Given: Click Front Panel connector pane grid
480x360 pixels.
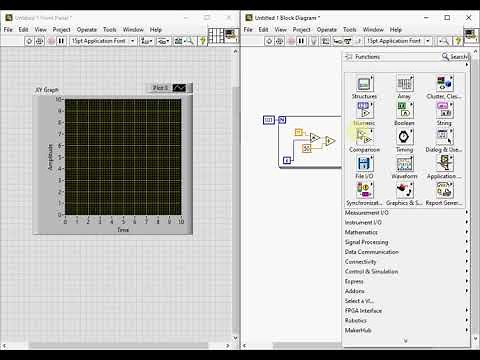Looking at the screenshot, I should pos(215,35).
